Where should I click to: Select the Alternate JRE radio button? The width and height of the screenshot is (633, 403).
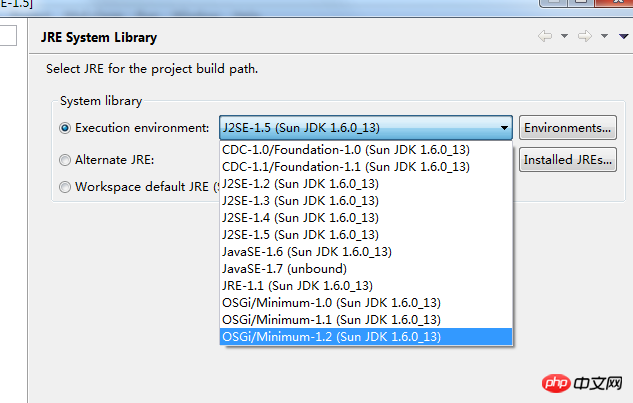click(x=65, y=160)
